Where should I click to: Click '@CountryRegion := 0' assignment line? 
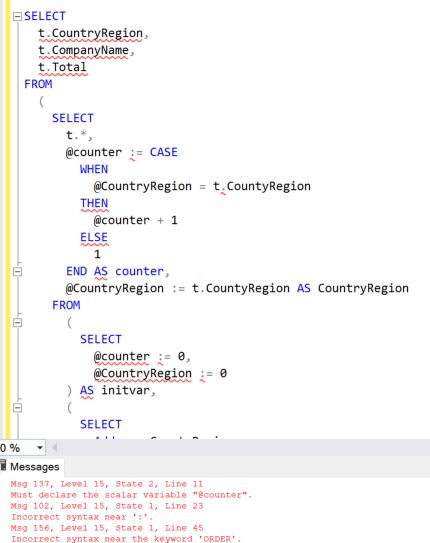point(160,373)
